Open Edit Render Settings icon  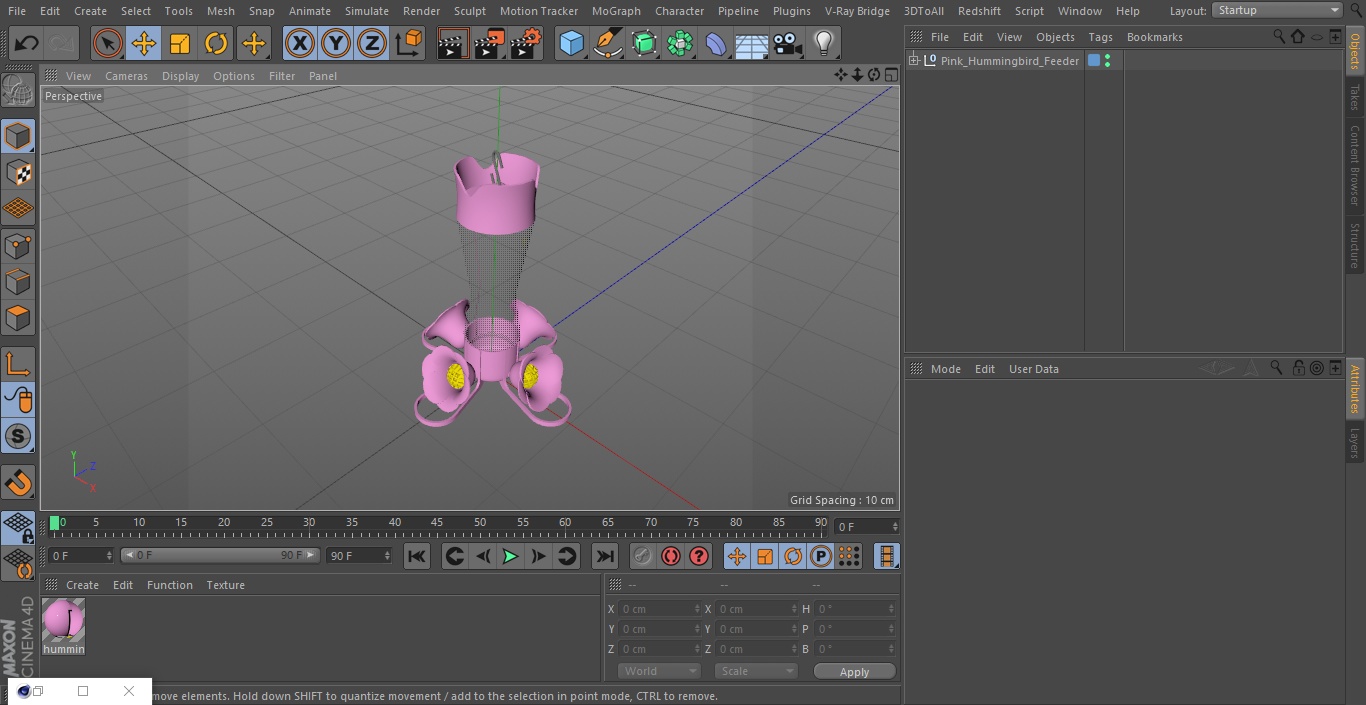[526, 43]
